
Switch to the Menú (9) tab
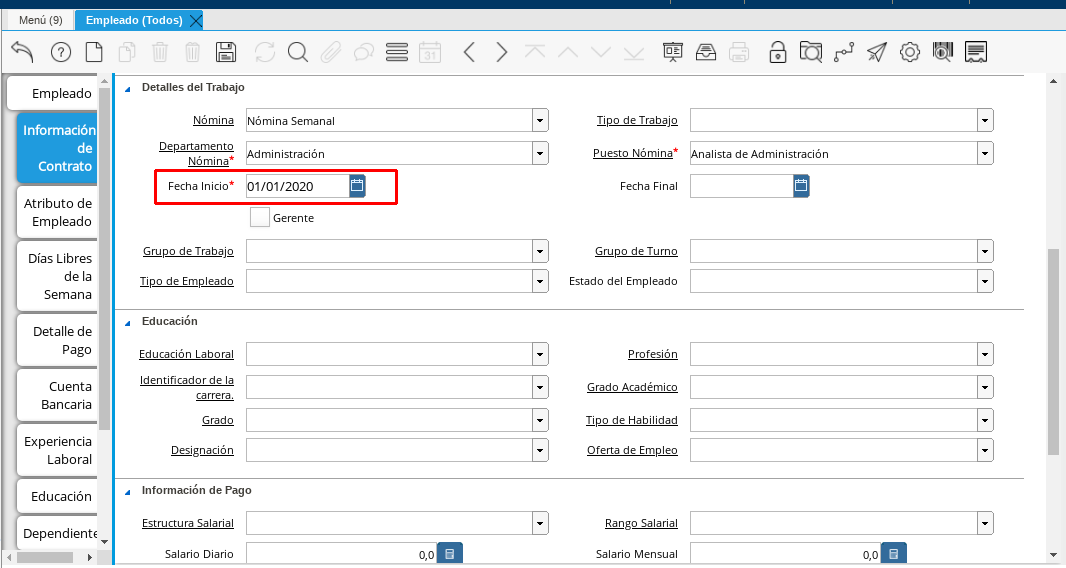point(41,20)
